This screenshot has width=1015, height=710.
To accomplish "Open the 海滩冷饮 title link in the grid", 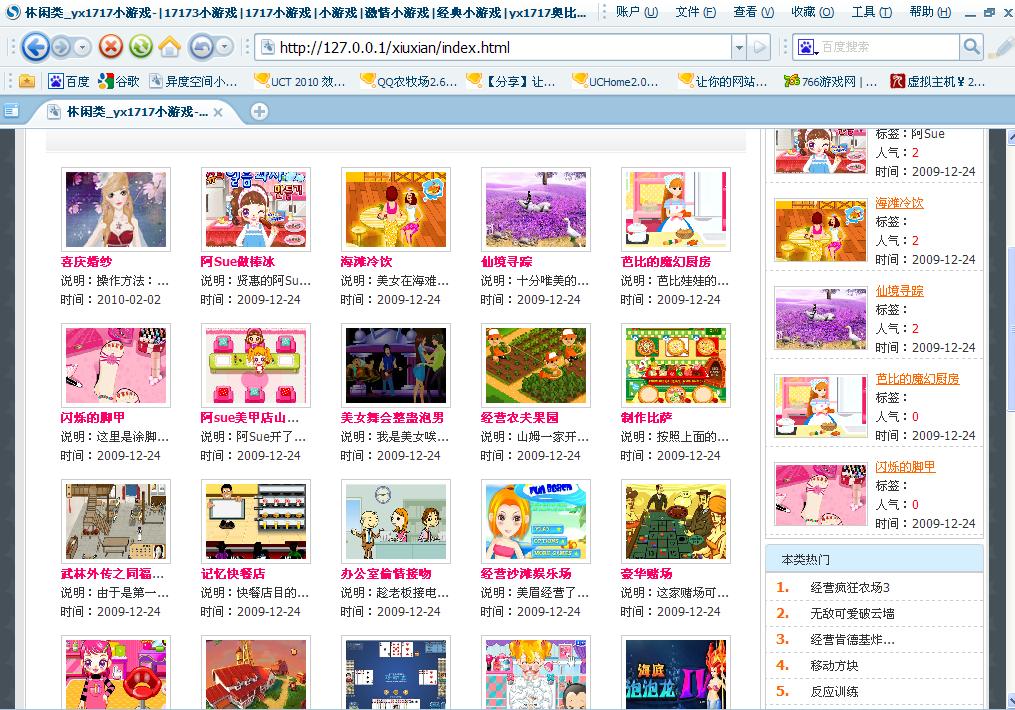I will [366, 261].
